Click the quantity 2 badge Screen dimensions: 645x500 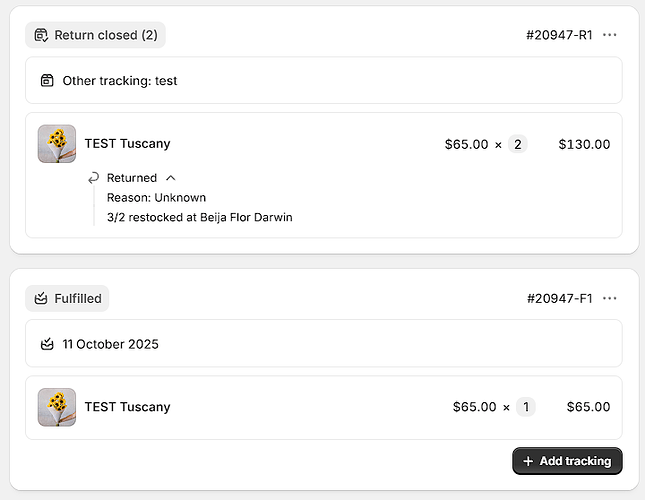518,144
